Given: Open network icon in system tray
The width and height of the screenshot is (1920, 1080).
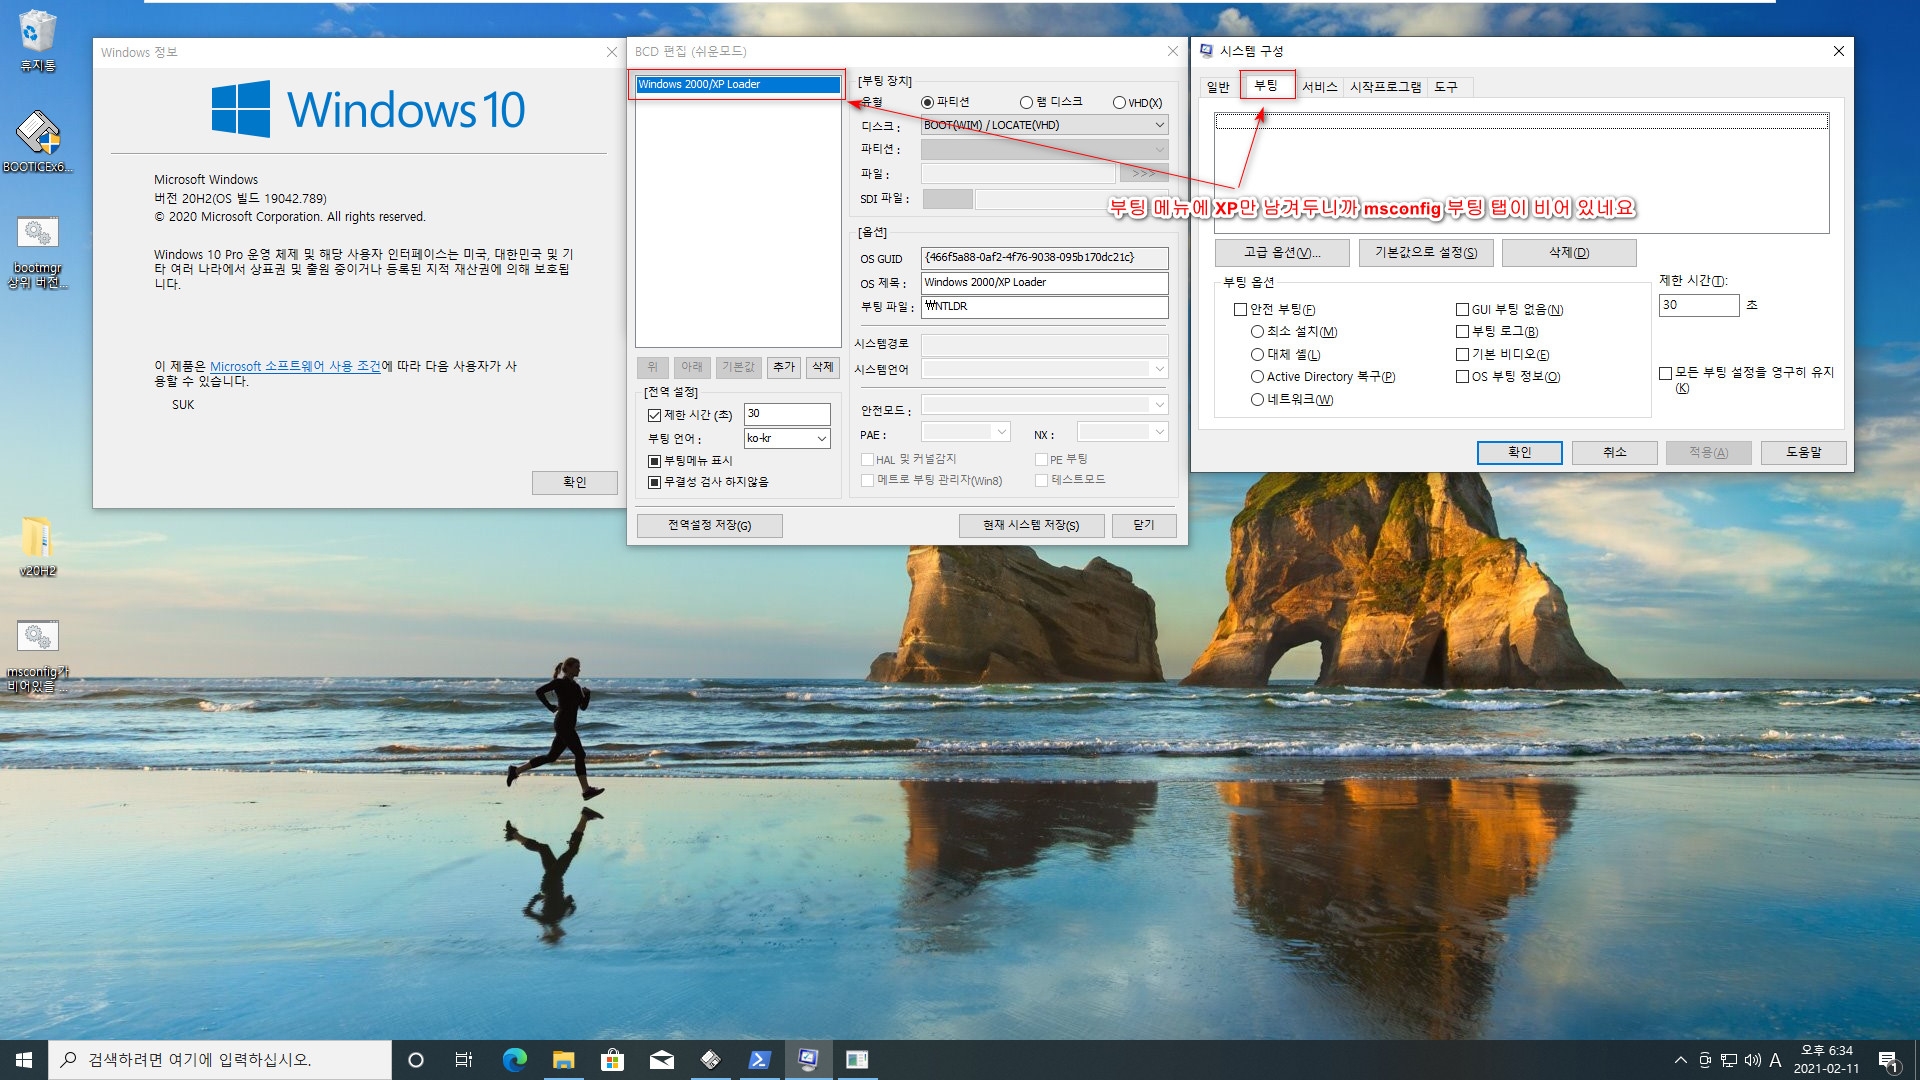Looking at the screenshot, I should coord(1728,1060).
